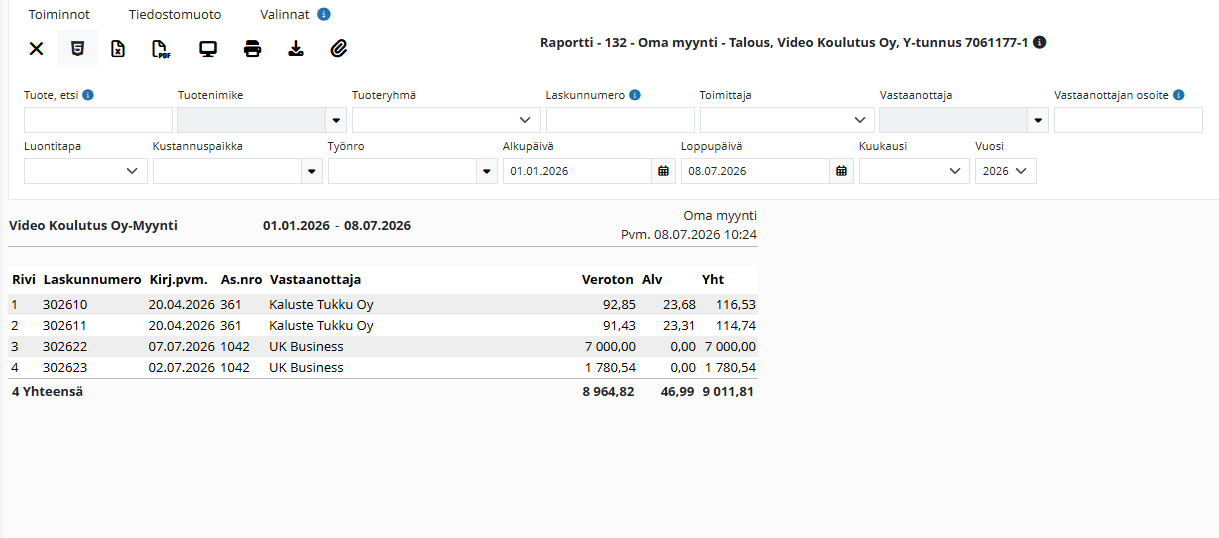Export the report as an Excel file
The height and width of the screenshot is (538, 1219).
[118, 49]
